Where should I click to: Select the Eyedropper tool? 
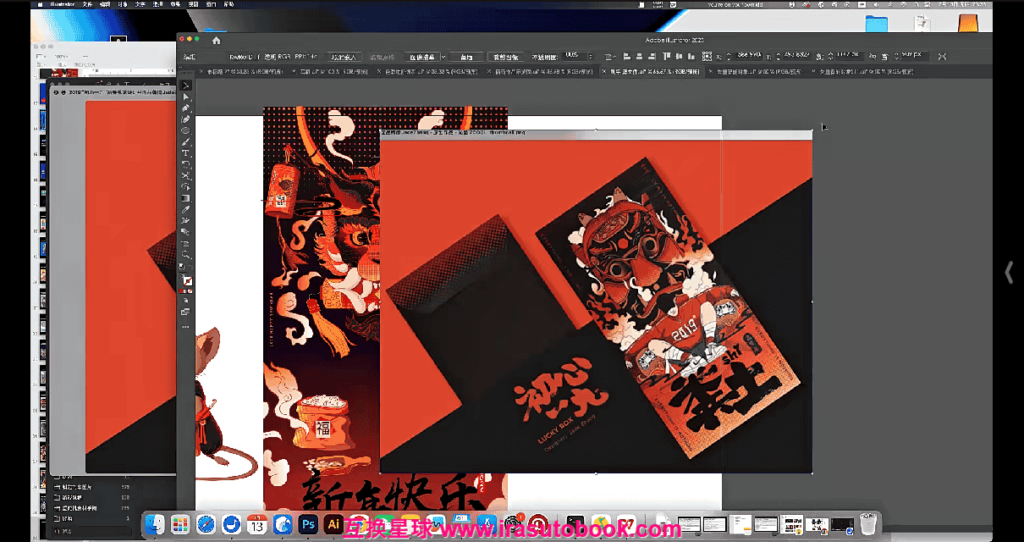click(186, 210)
